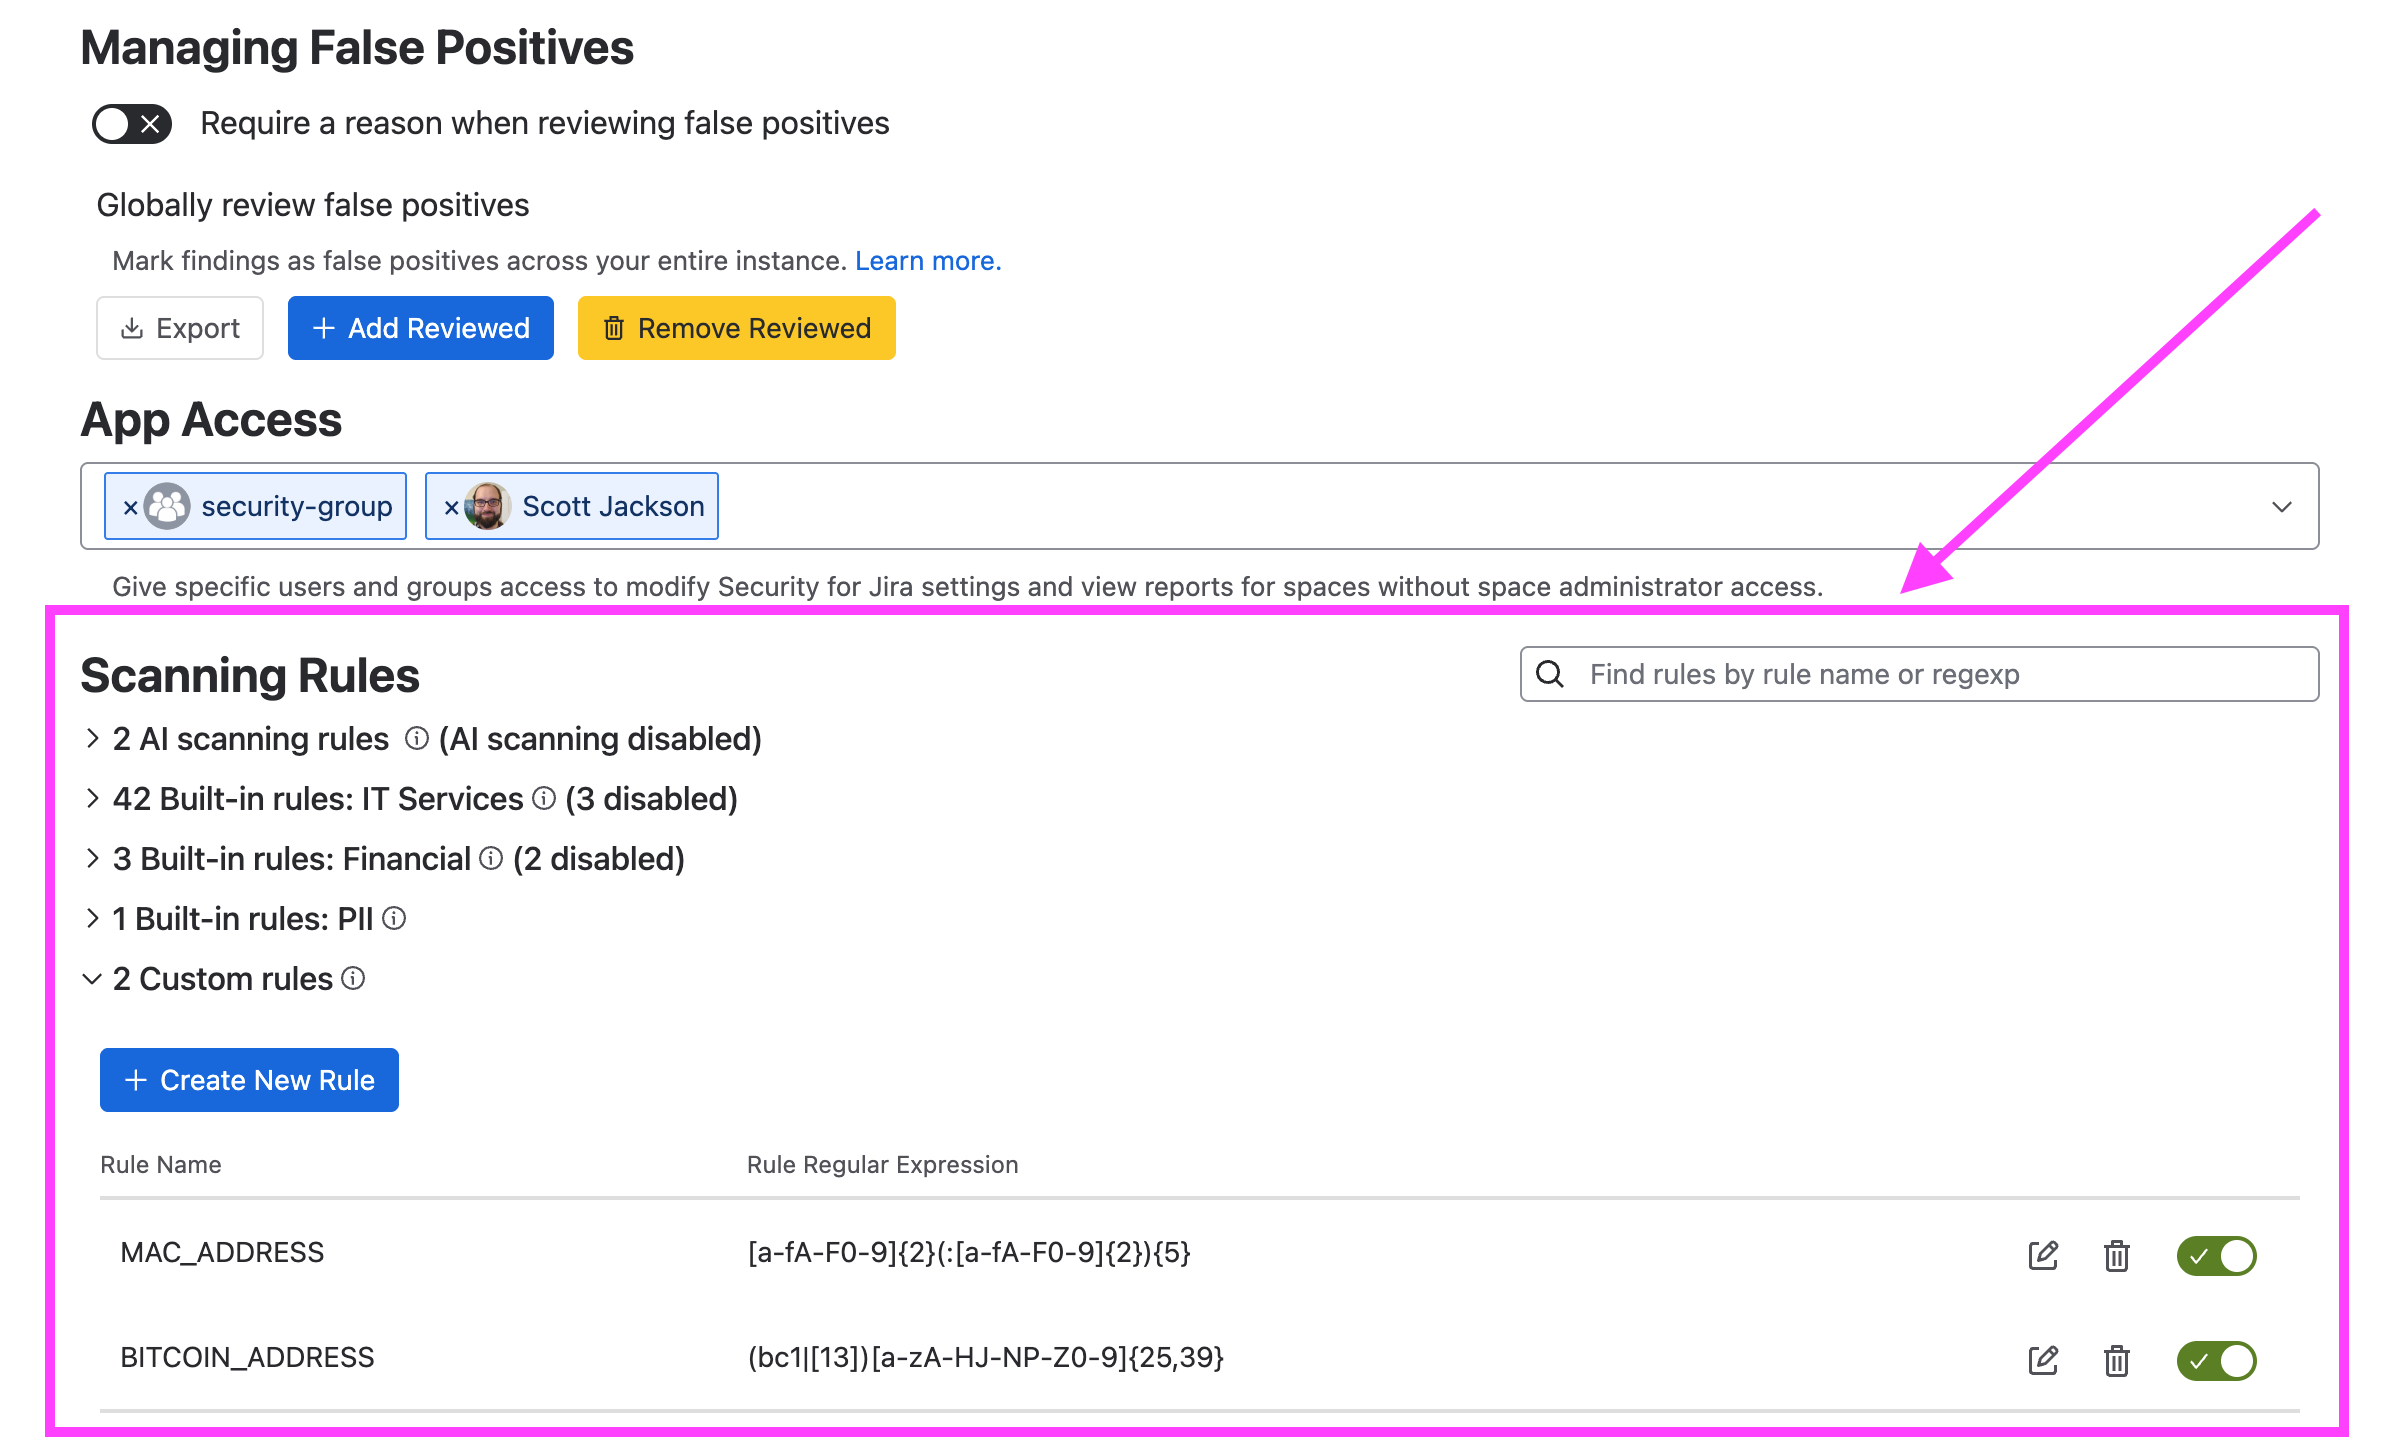The height and width of the screenshot is (1448, 2400).
Task: Focus the Find rules search field
Action: (x=1919, y=674)
